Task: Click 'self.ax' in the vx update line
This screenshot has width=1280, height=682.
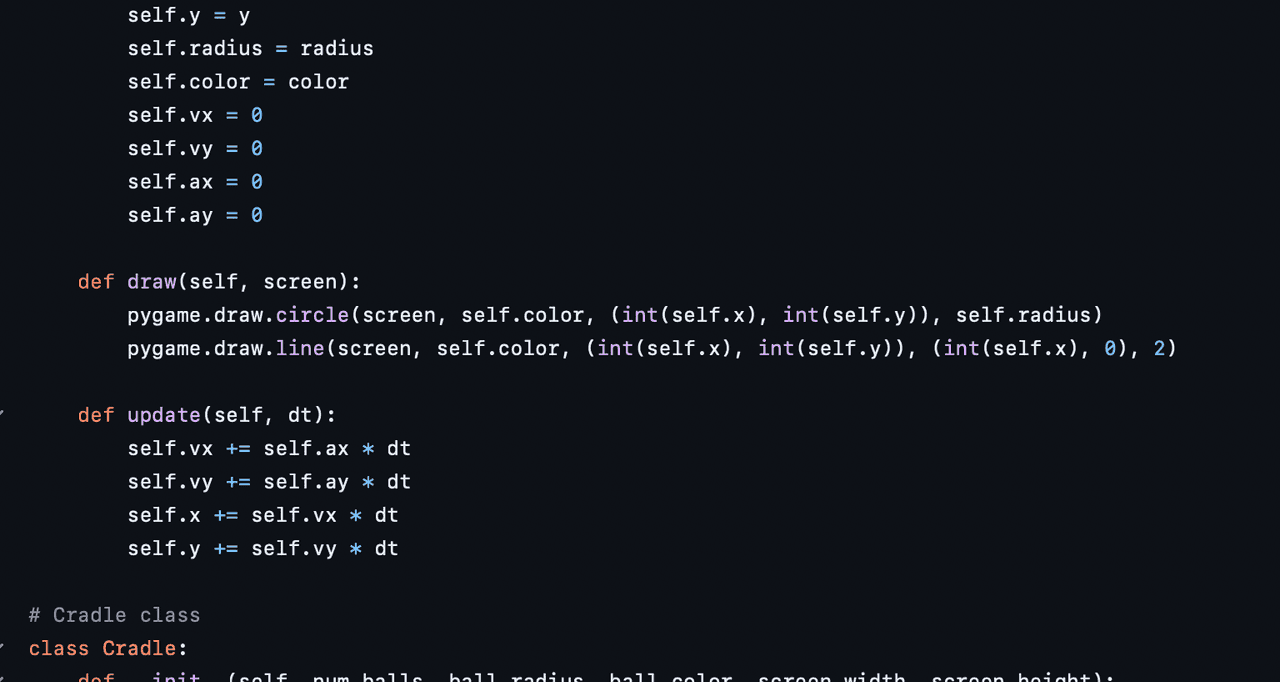Action: [x=306, y=448]
